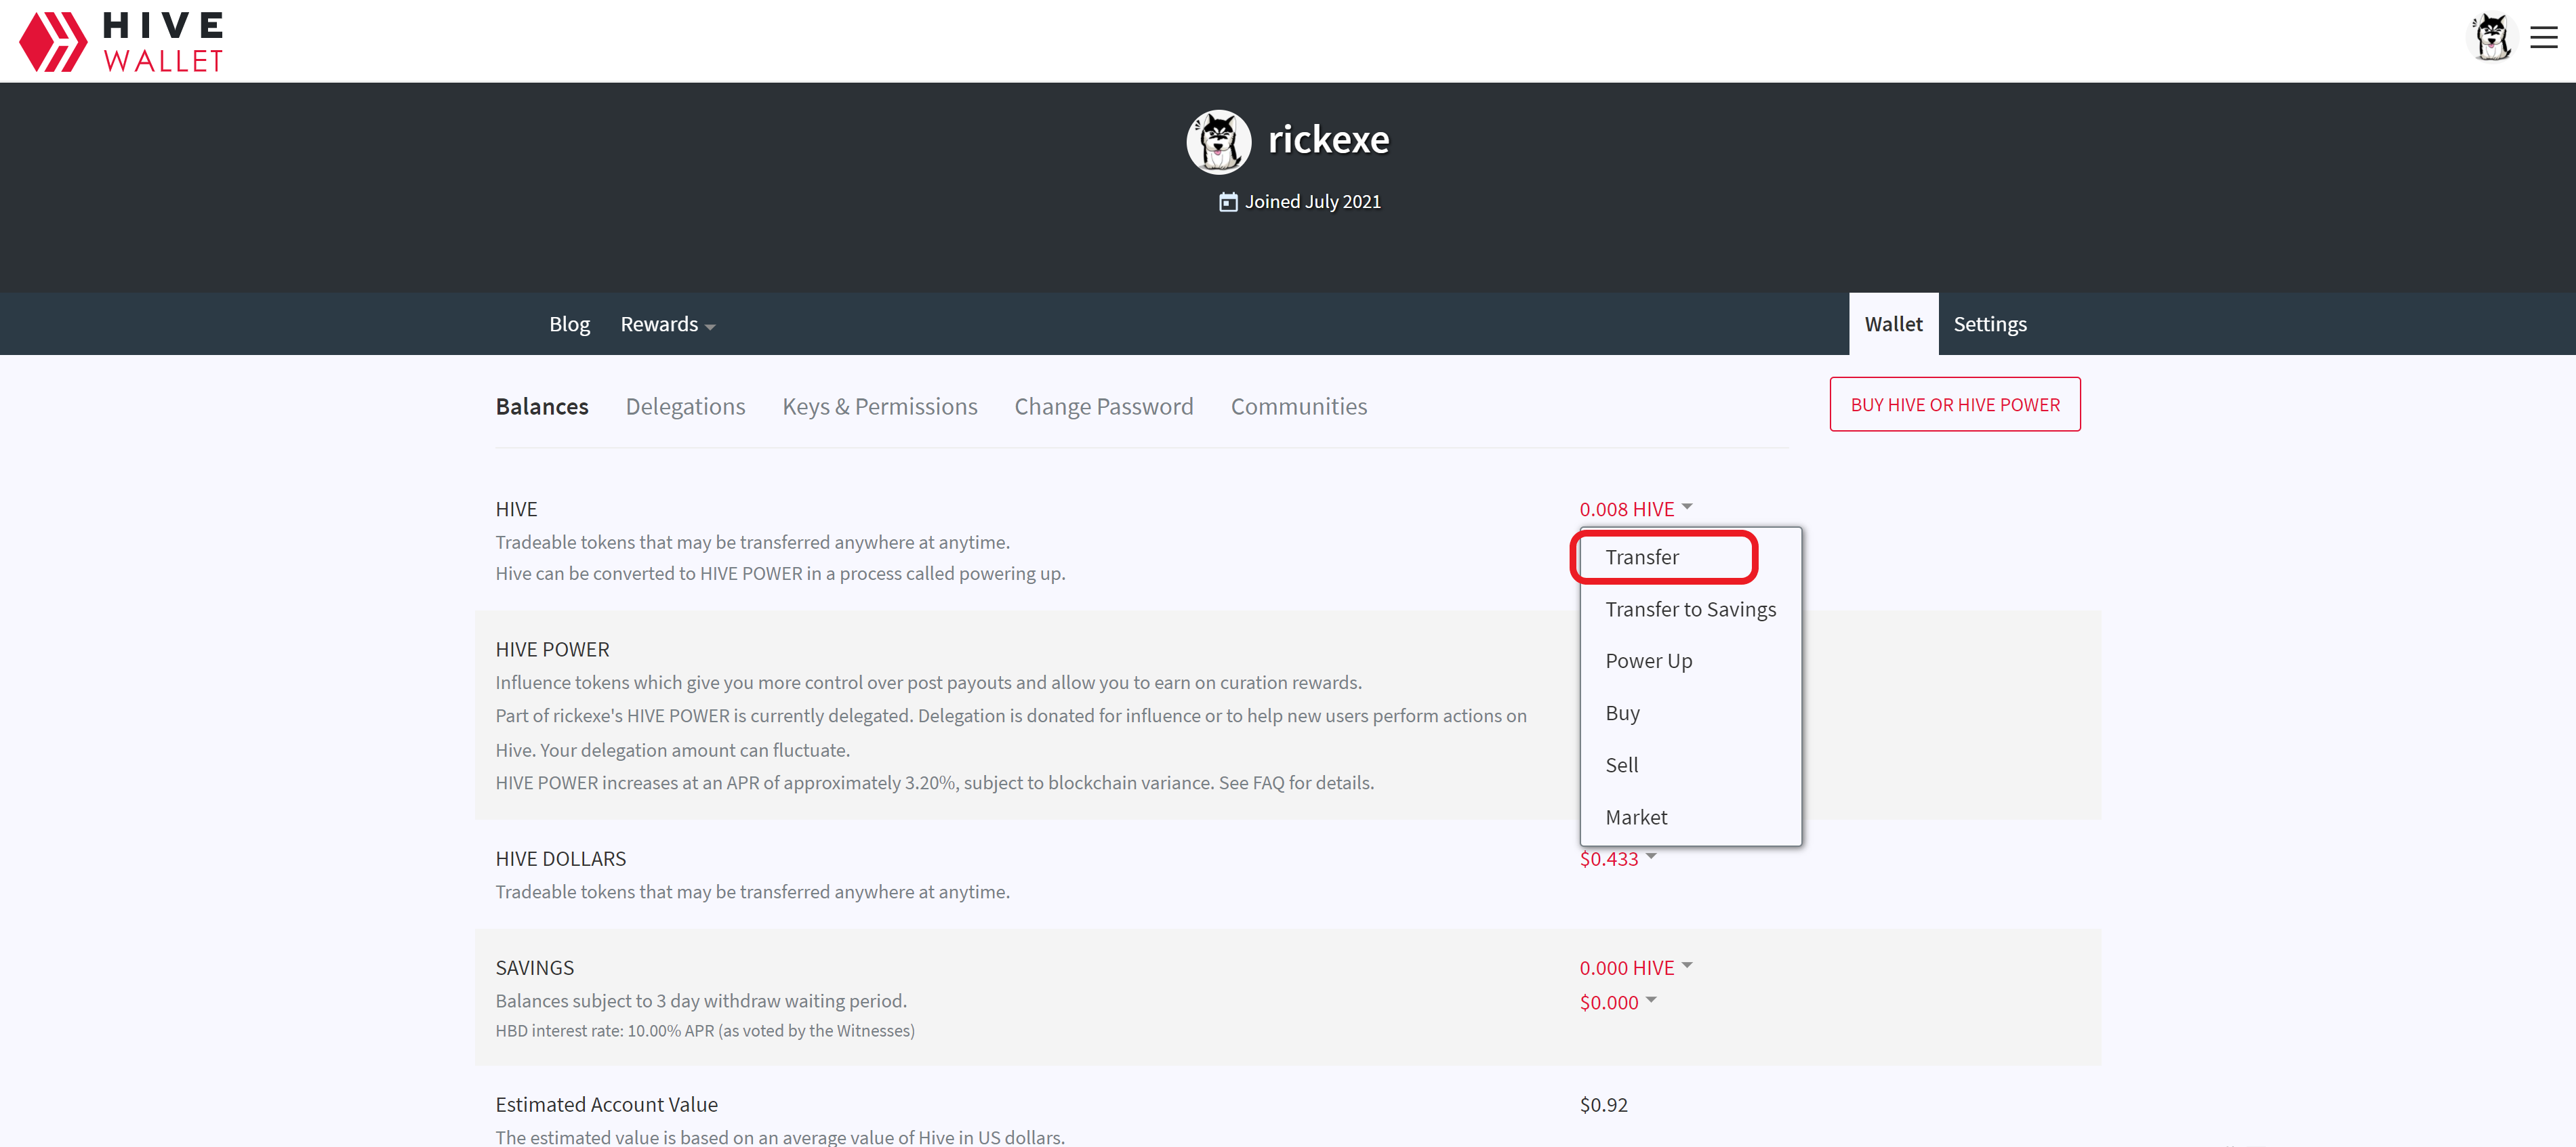
Task: Click the calendar icon beside Joined date
Action: coord(1228,202)
